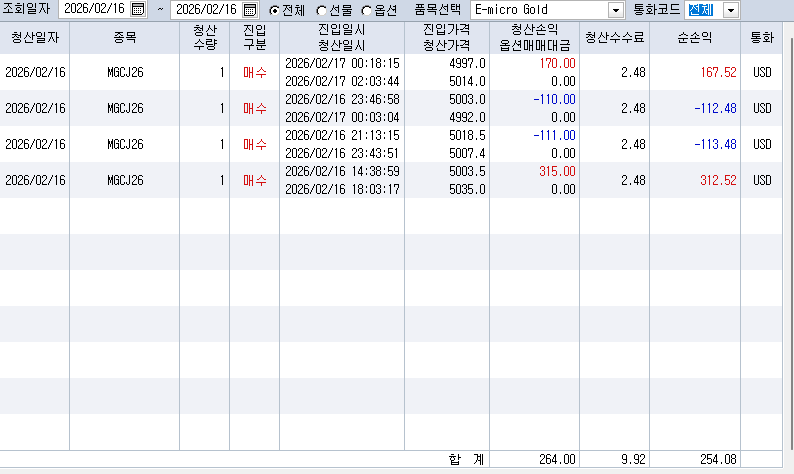This screenshot has width=794, height=474.
Task: Click the end date input field
Action: click(206, 9)
